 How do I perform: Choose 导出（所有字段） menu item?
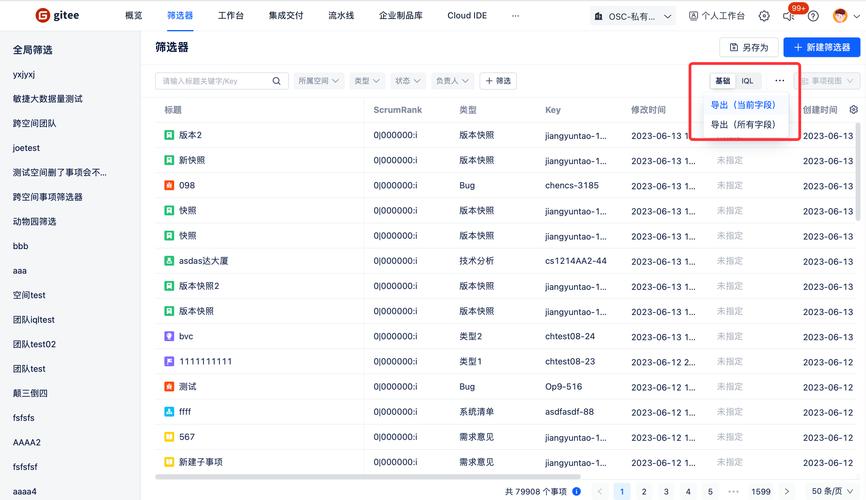[746, 124]
